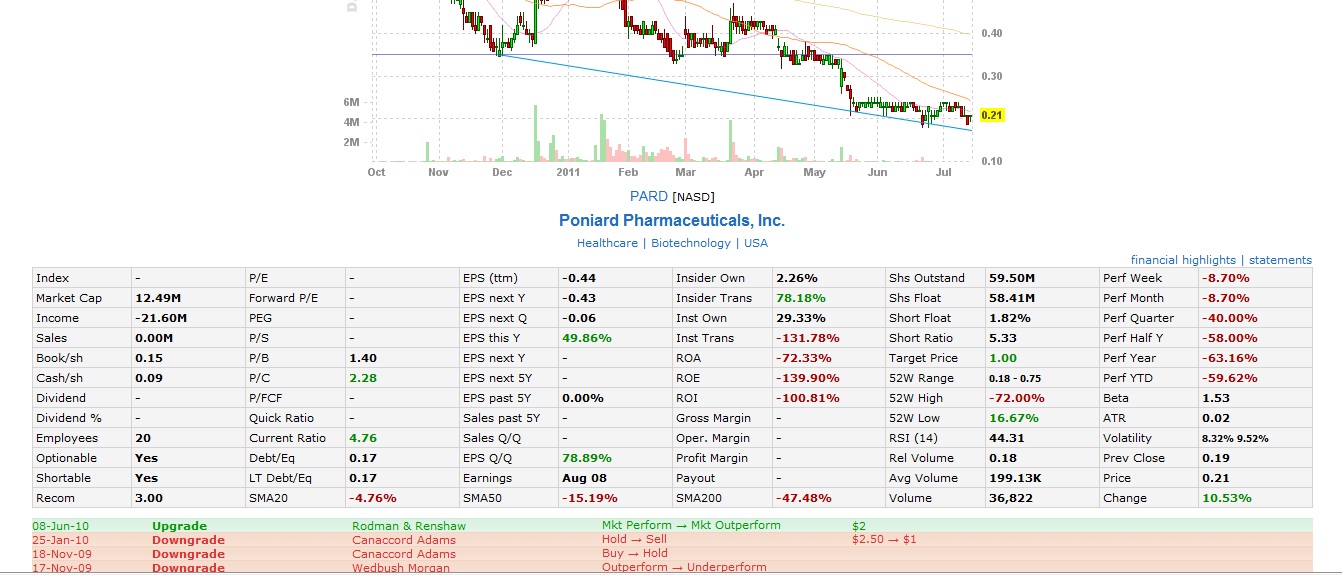Click the Volatility value 8.32% 9.52%

[1234, 438]
